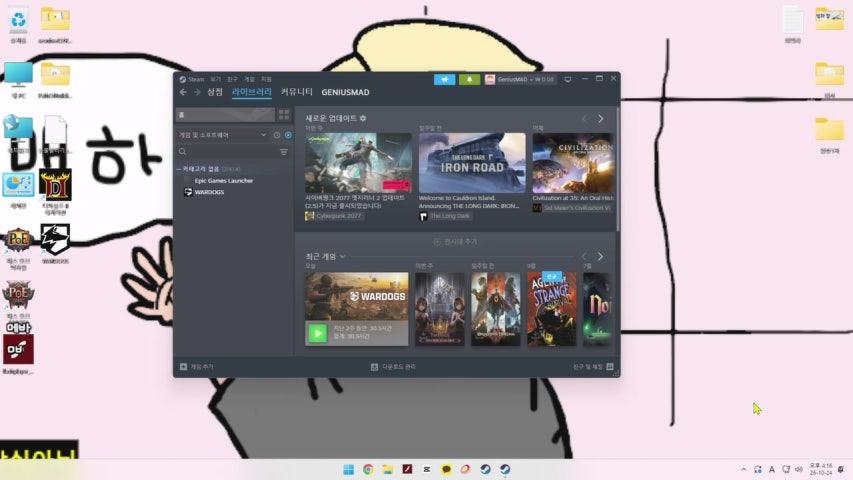Open friends and chat

click(593, 367)
